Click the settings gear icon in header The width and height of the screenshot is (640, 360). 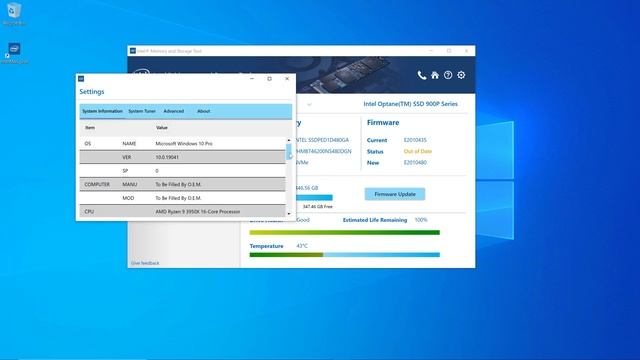461,75
